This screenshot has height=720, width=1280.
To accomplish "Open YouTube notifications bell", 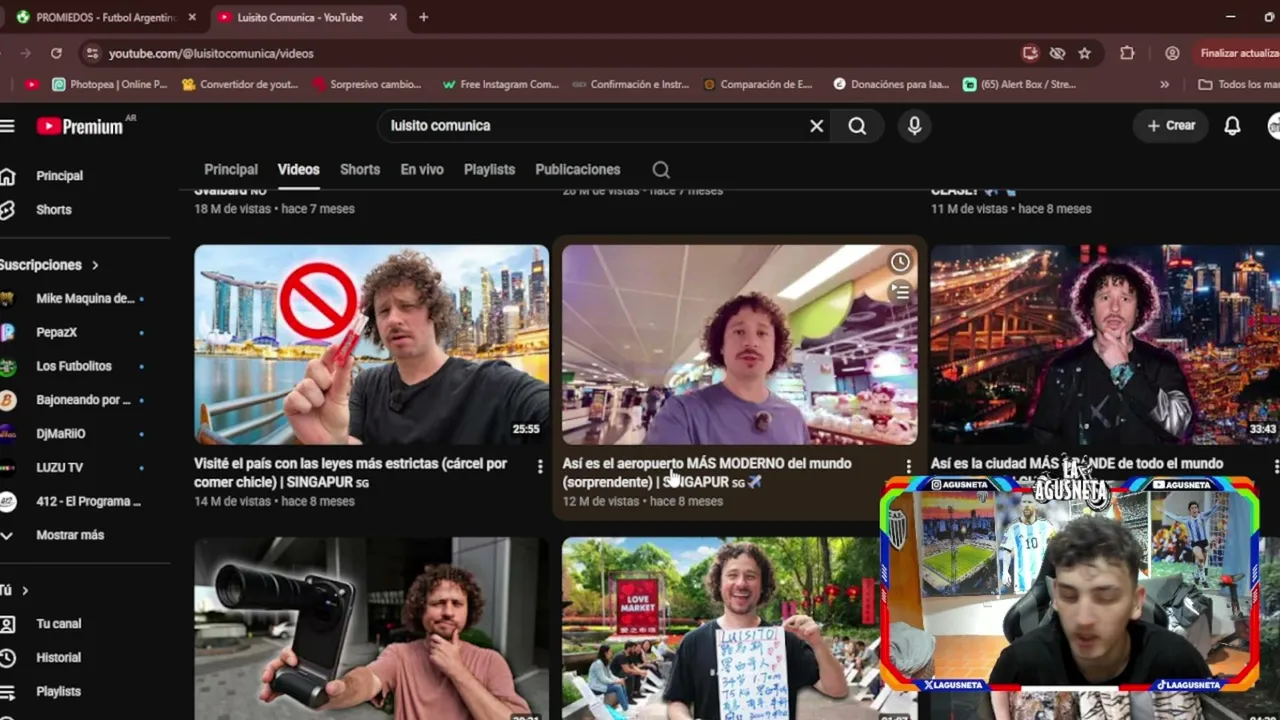I will click(x=1232, y=126).
